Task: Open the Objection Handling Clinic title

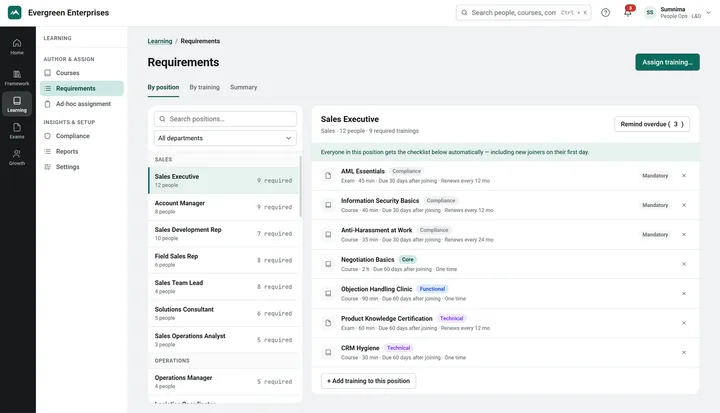Action: click(377, 289)
